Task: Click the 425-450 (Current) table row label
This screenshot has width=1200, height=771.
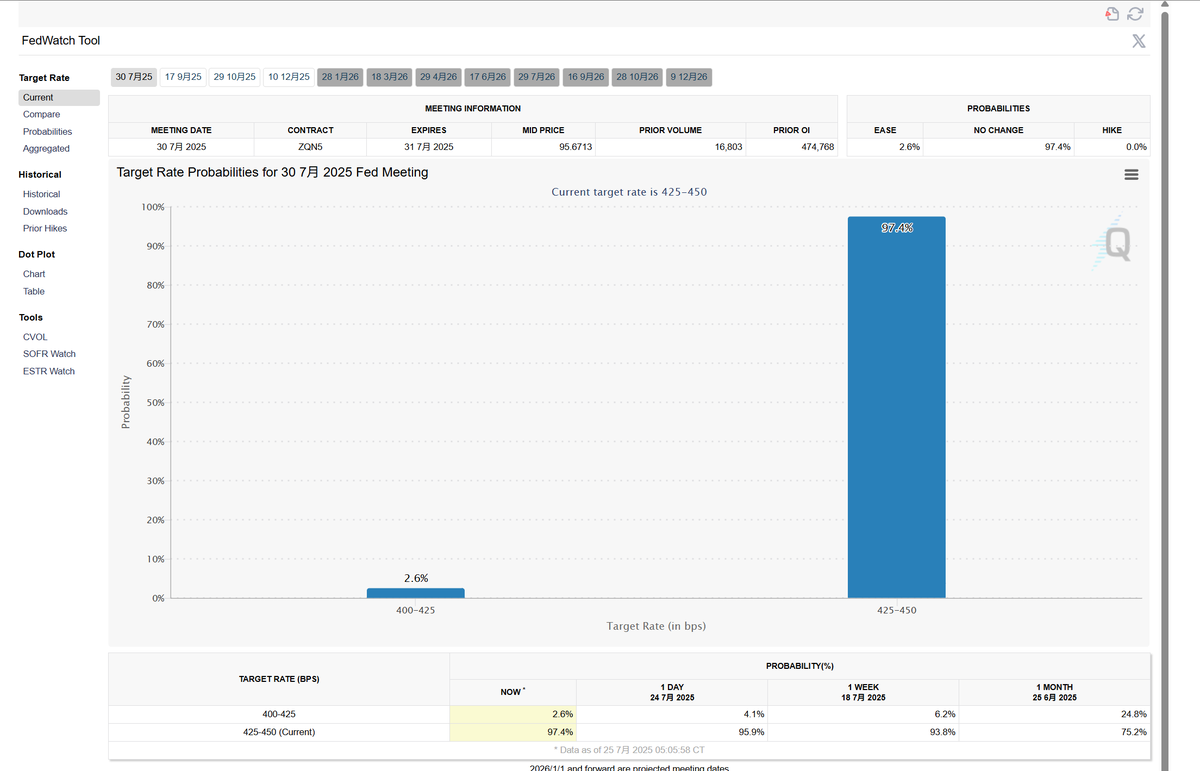Action: (279, 732)
